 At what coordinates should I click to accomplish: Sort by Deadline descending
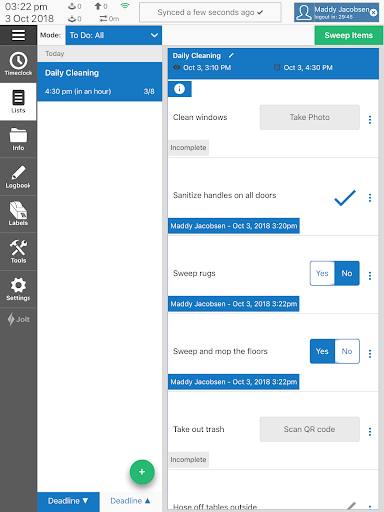[x=68, y=501]
